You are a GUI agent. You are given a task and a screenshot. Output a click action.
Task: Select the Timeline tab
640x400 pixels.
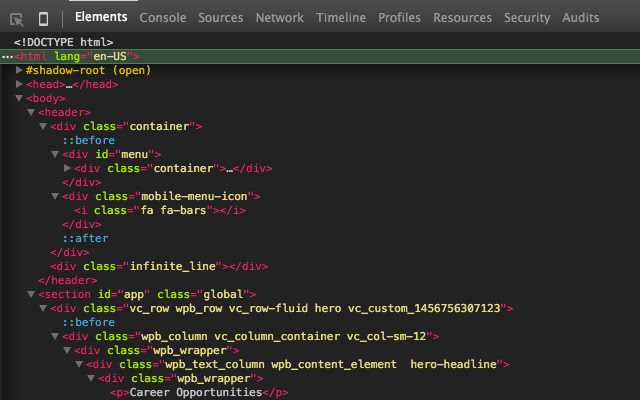(x=341, y=18)
